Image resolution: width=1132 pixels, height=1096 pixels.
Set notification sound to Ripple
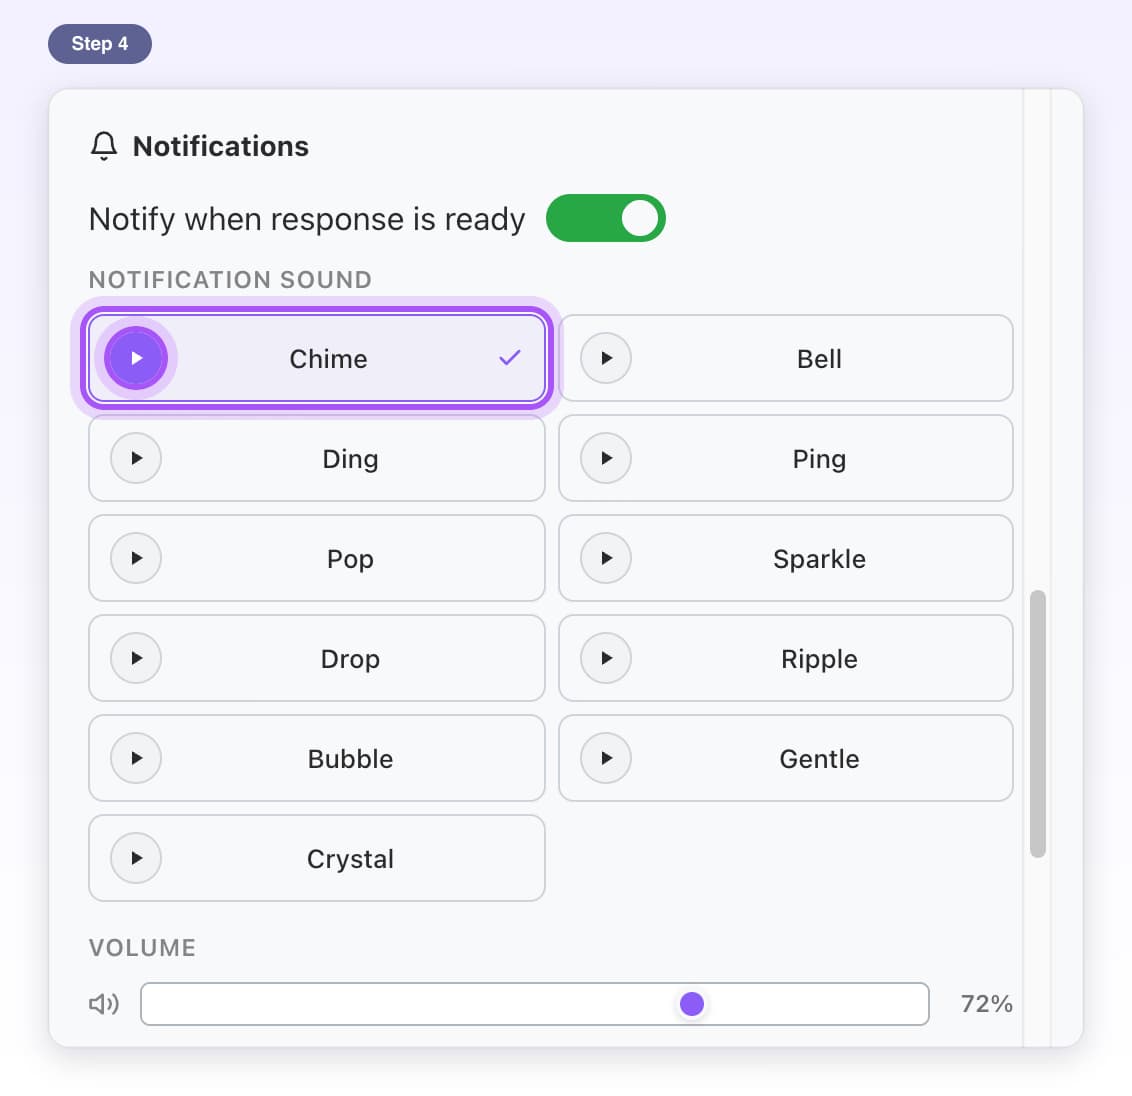click(x=786, y=658)
